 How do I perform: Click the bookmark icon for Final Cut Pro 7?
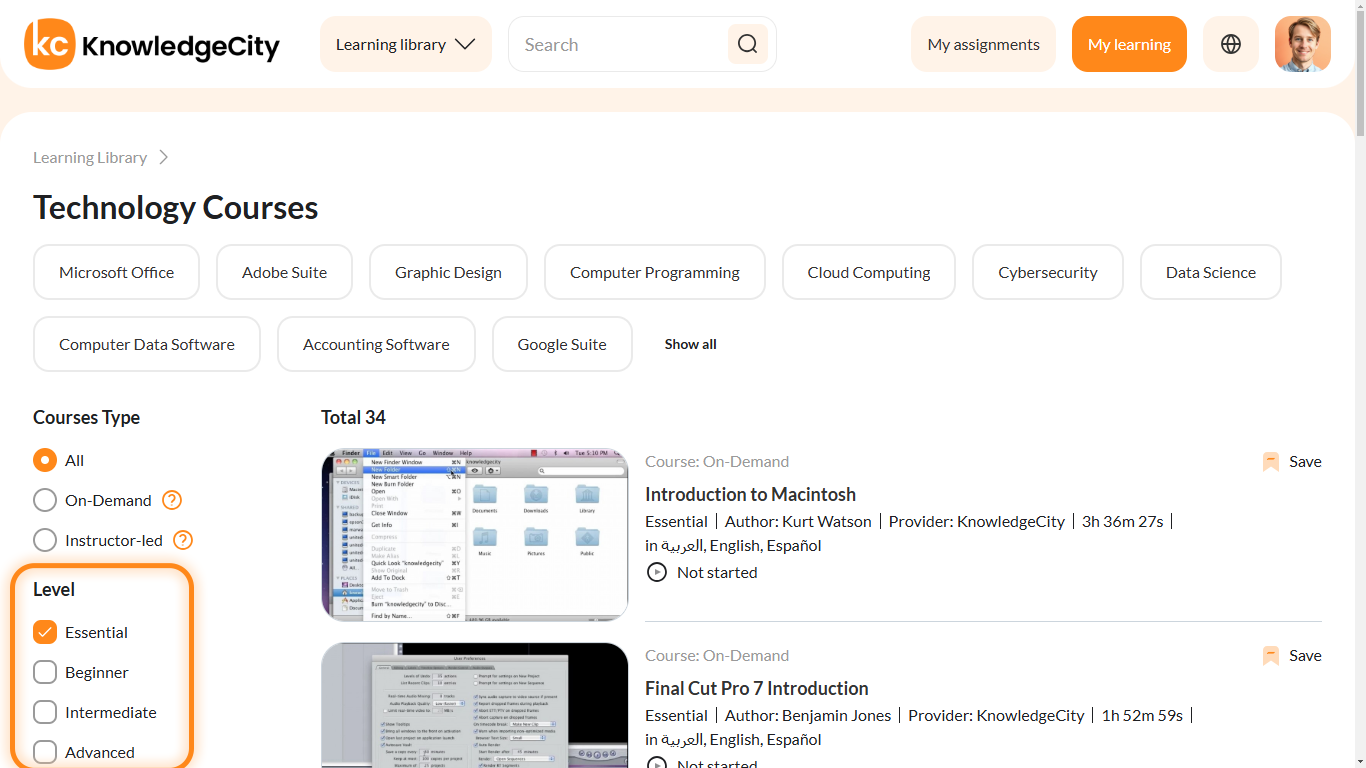(1271, 656)
